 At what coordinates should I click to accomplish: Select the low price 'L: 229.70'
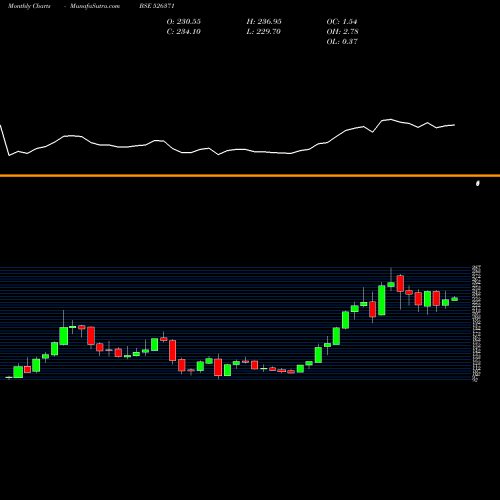click(x=264, y=32)
